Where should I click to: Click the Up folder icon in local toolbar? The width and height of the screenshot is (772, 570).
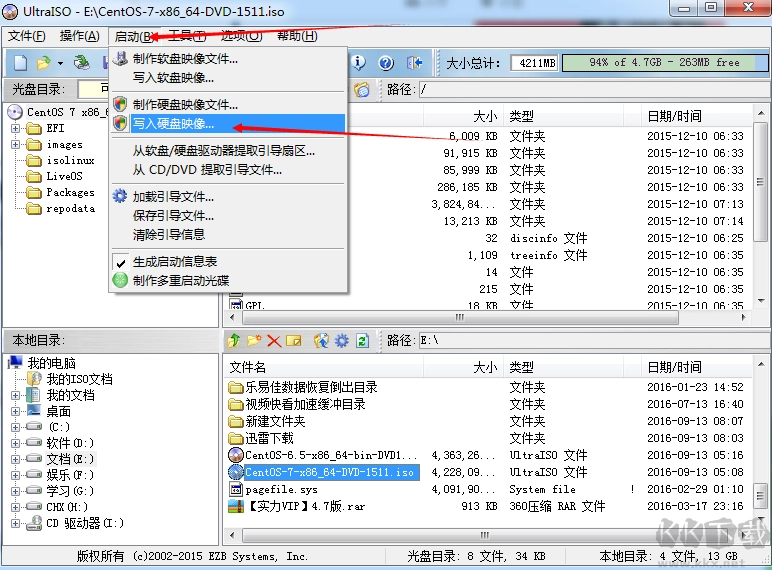(x=234, y=341)
